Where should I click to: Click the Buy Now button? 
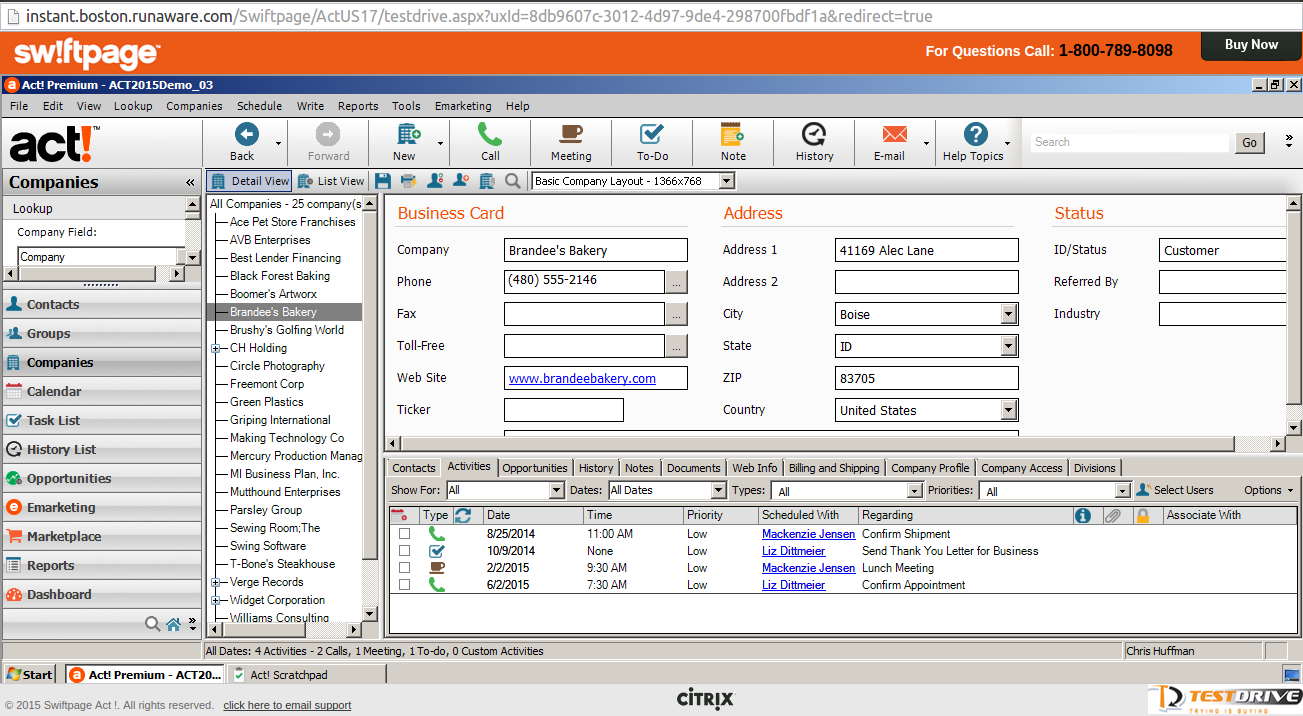click(1251, 45)
